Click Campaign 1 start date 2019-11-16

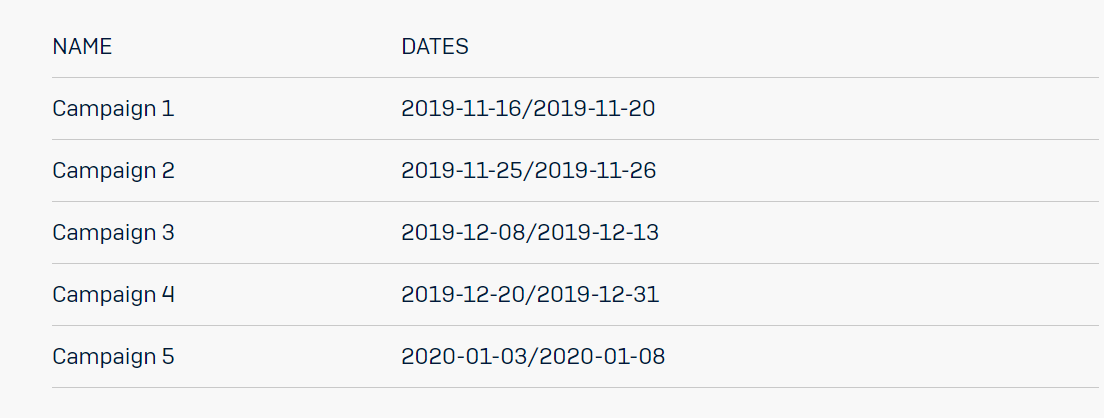click(463, 109)
